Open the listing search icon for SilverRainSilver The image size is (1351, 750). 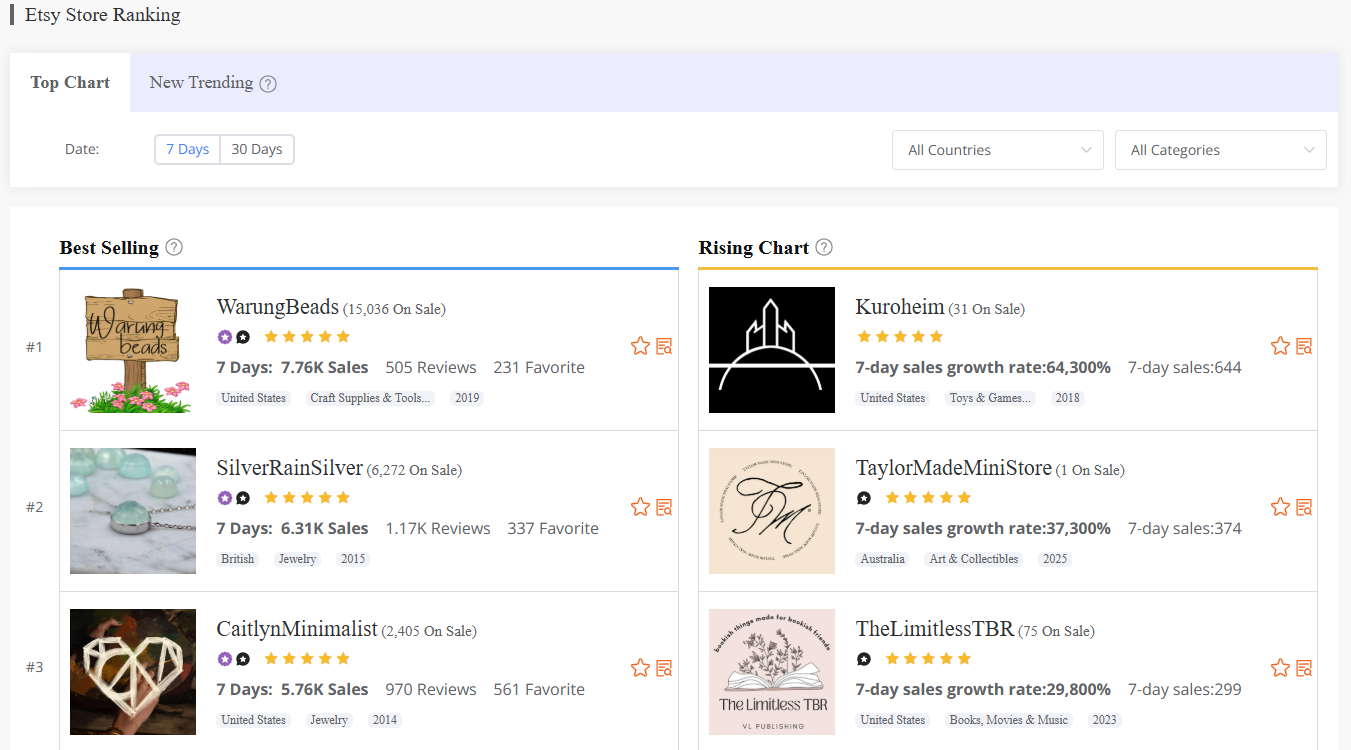[664, 507]
